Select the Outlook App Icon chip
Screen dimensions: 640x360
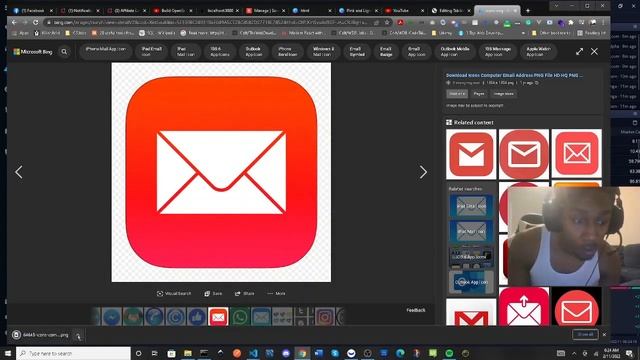[x=253, y=51]
